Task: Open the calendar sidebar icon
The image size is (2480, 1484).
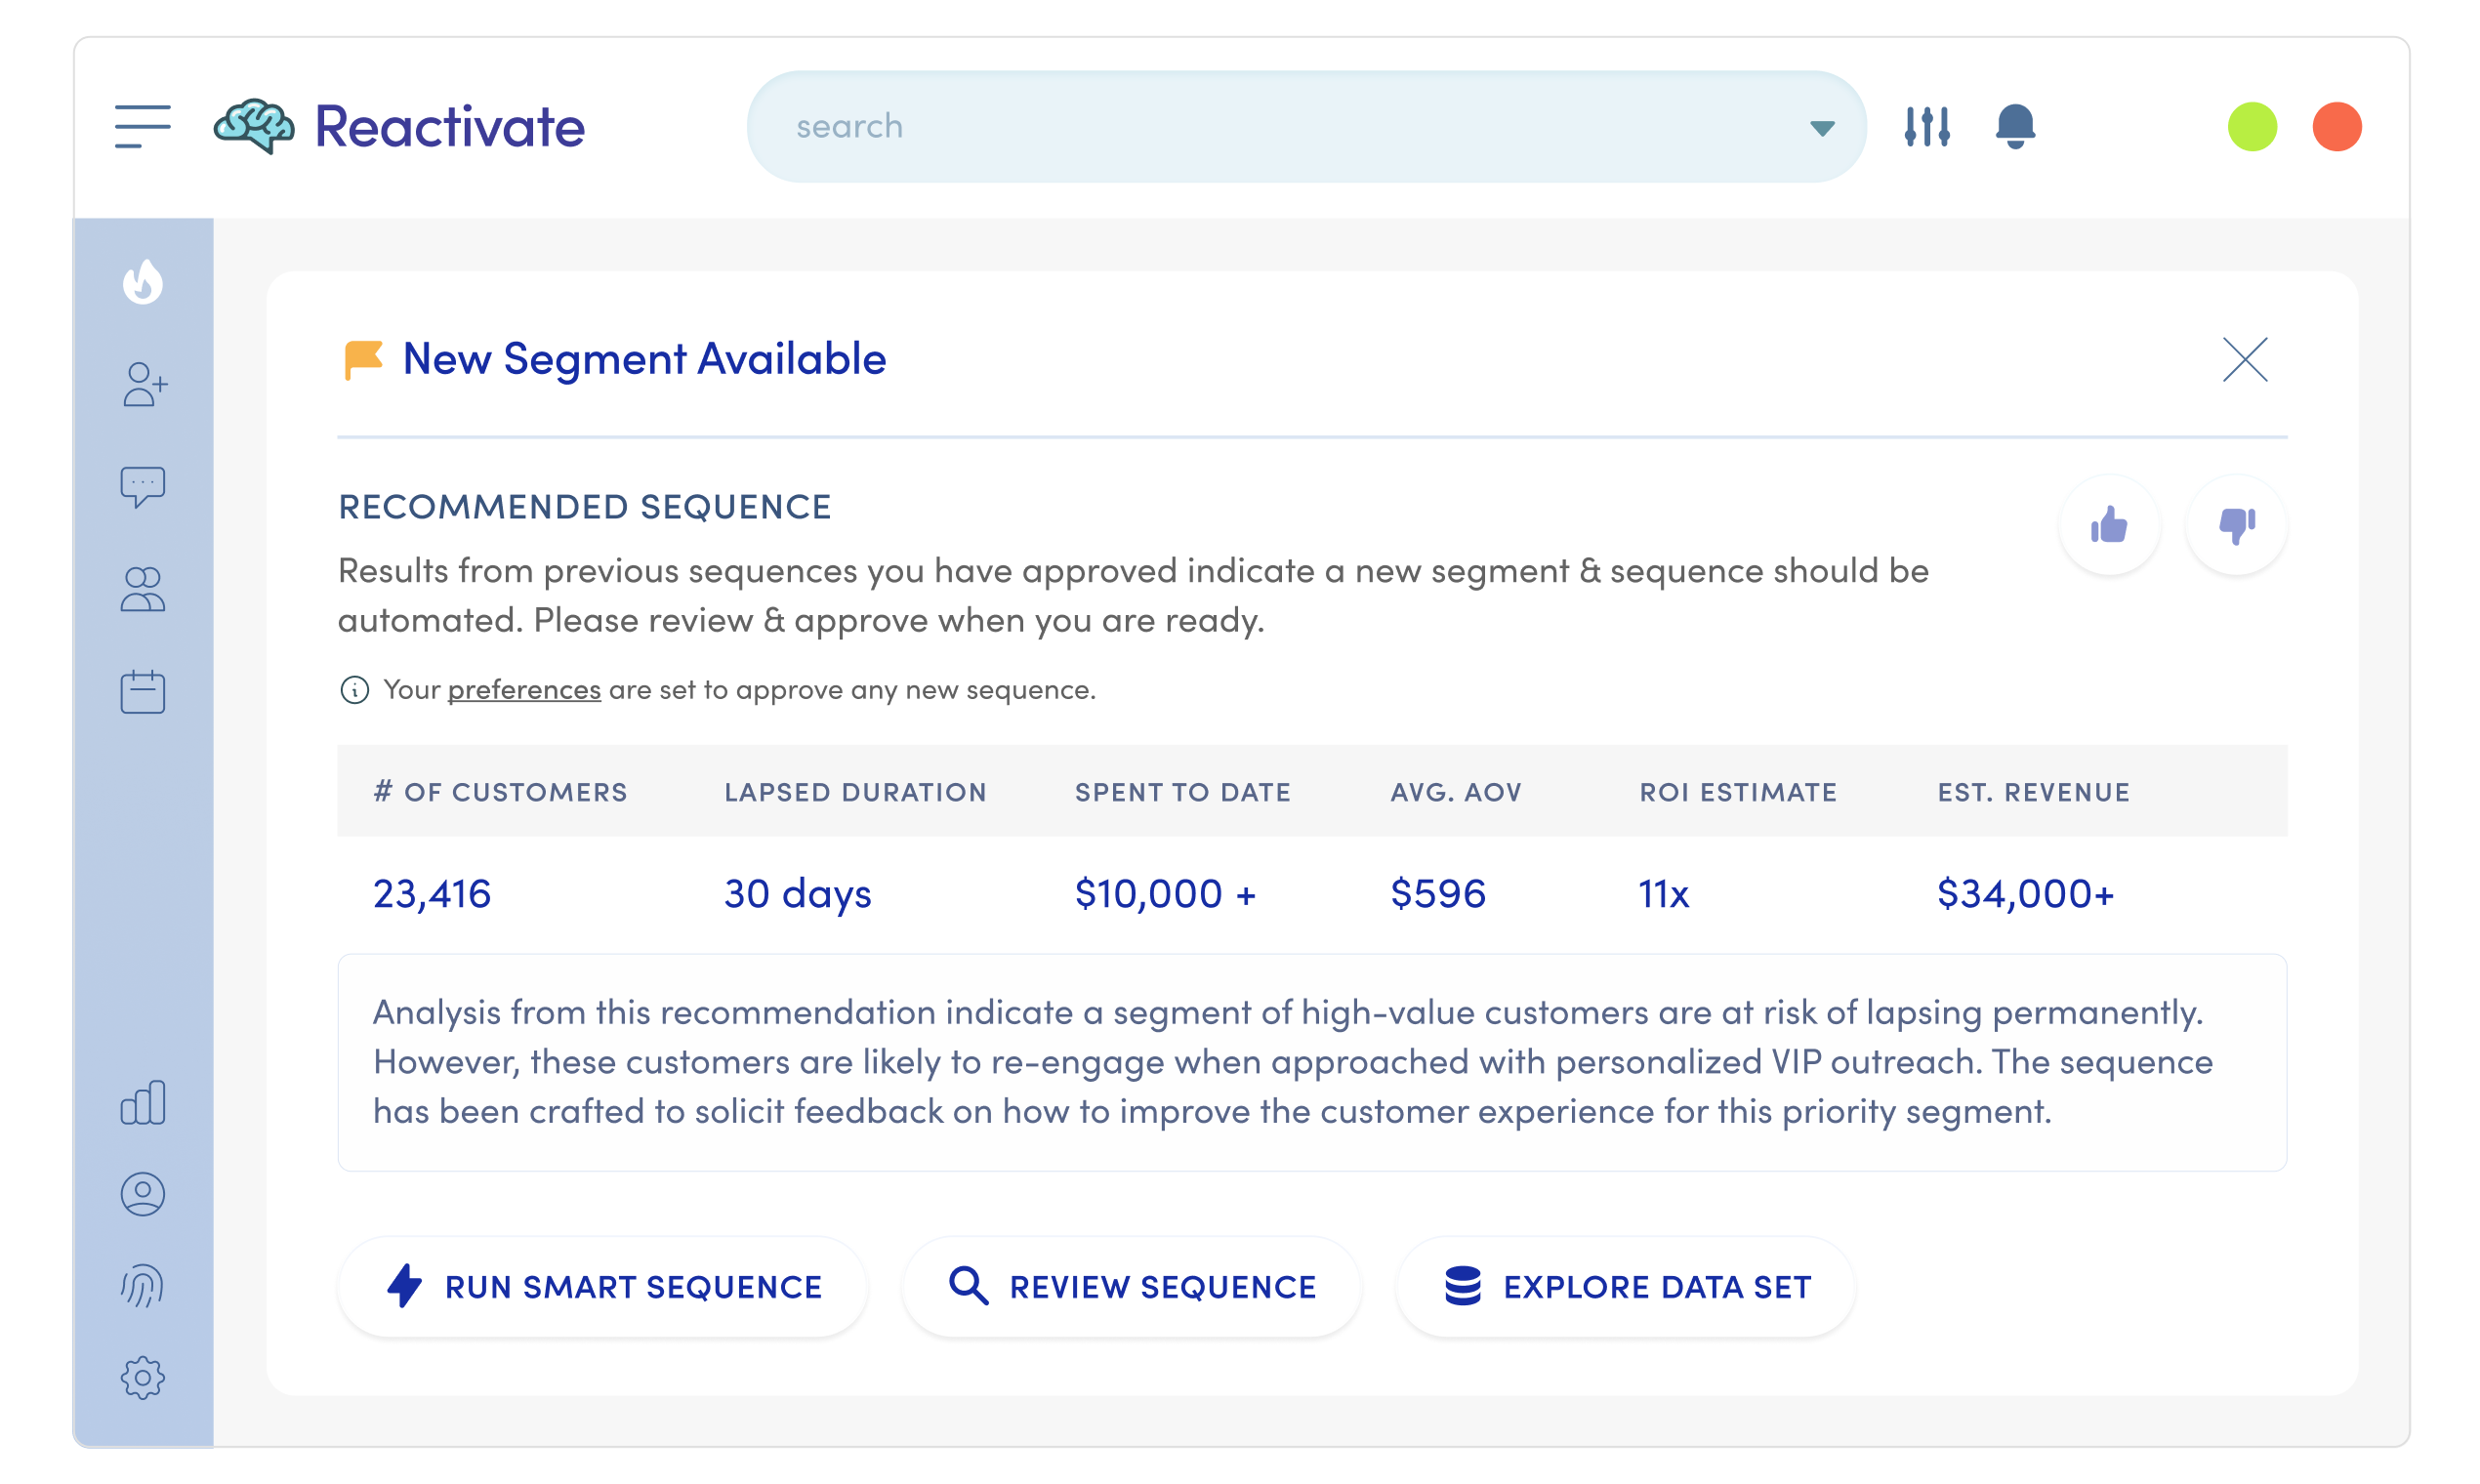Action: tap(143, 692)
